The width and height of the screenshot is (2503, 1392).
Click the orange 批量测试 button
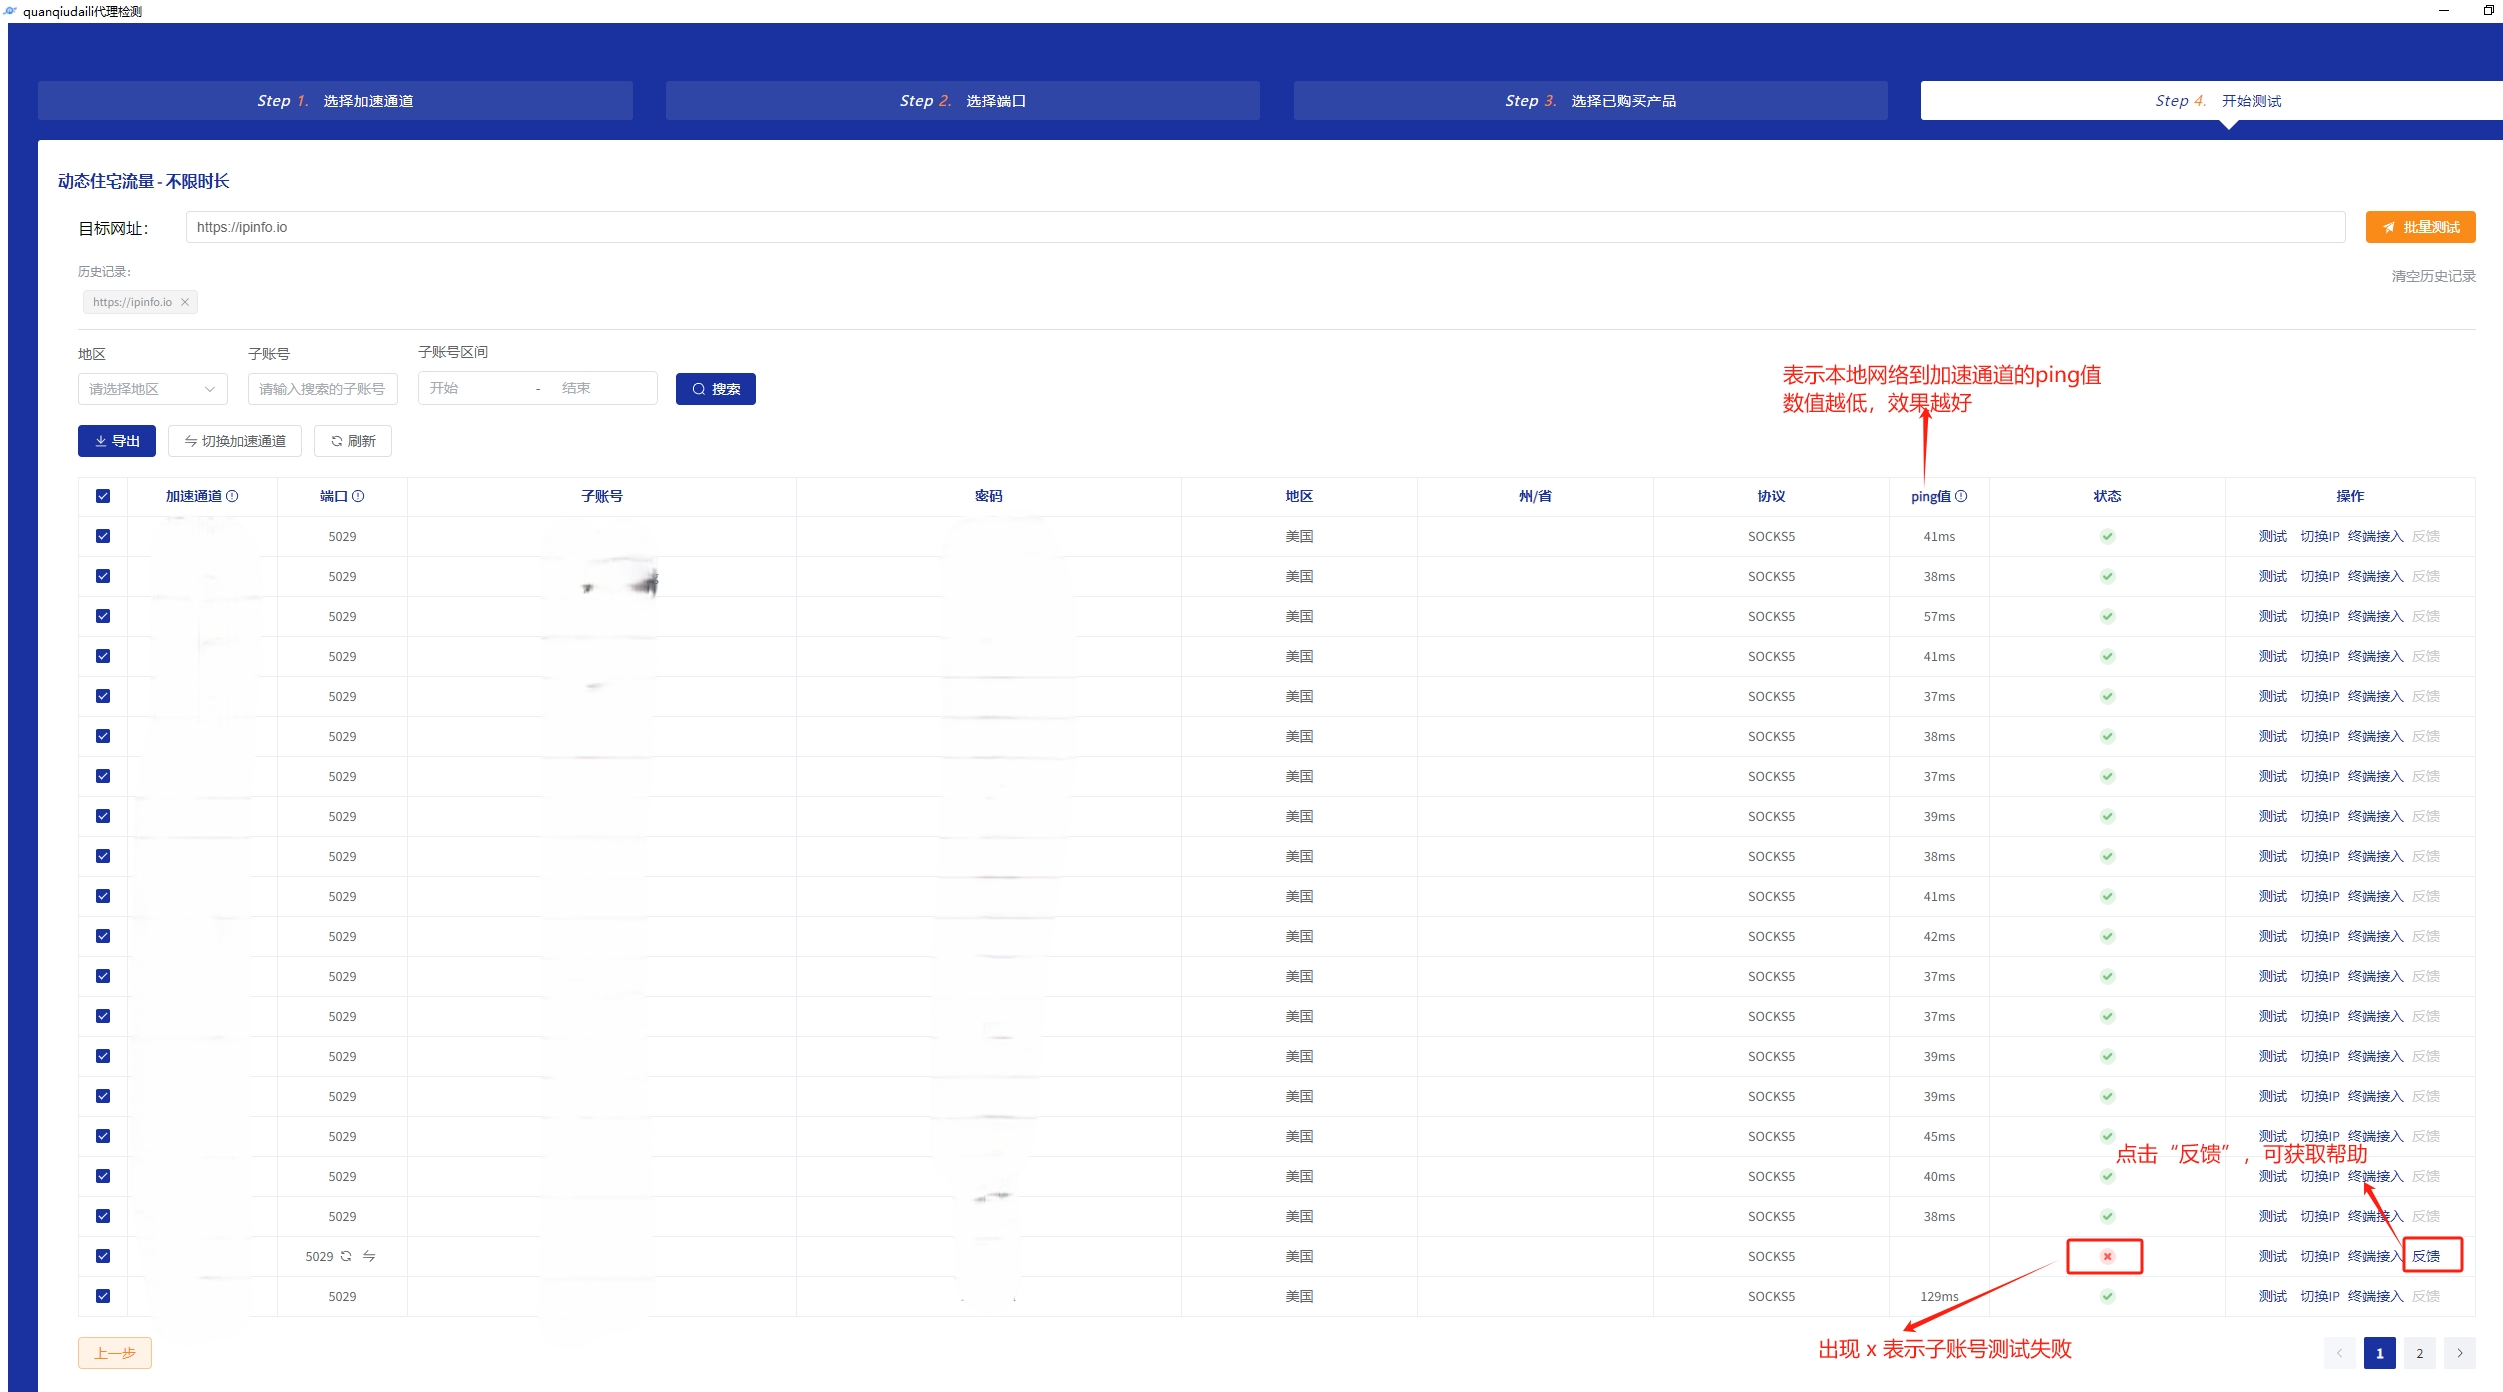point(2420,227)
